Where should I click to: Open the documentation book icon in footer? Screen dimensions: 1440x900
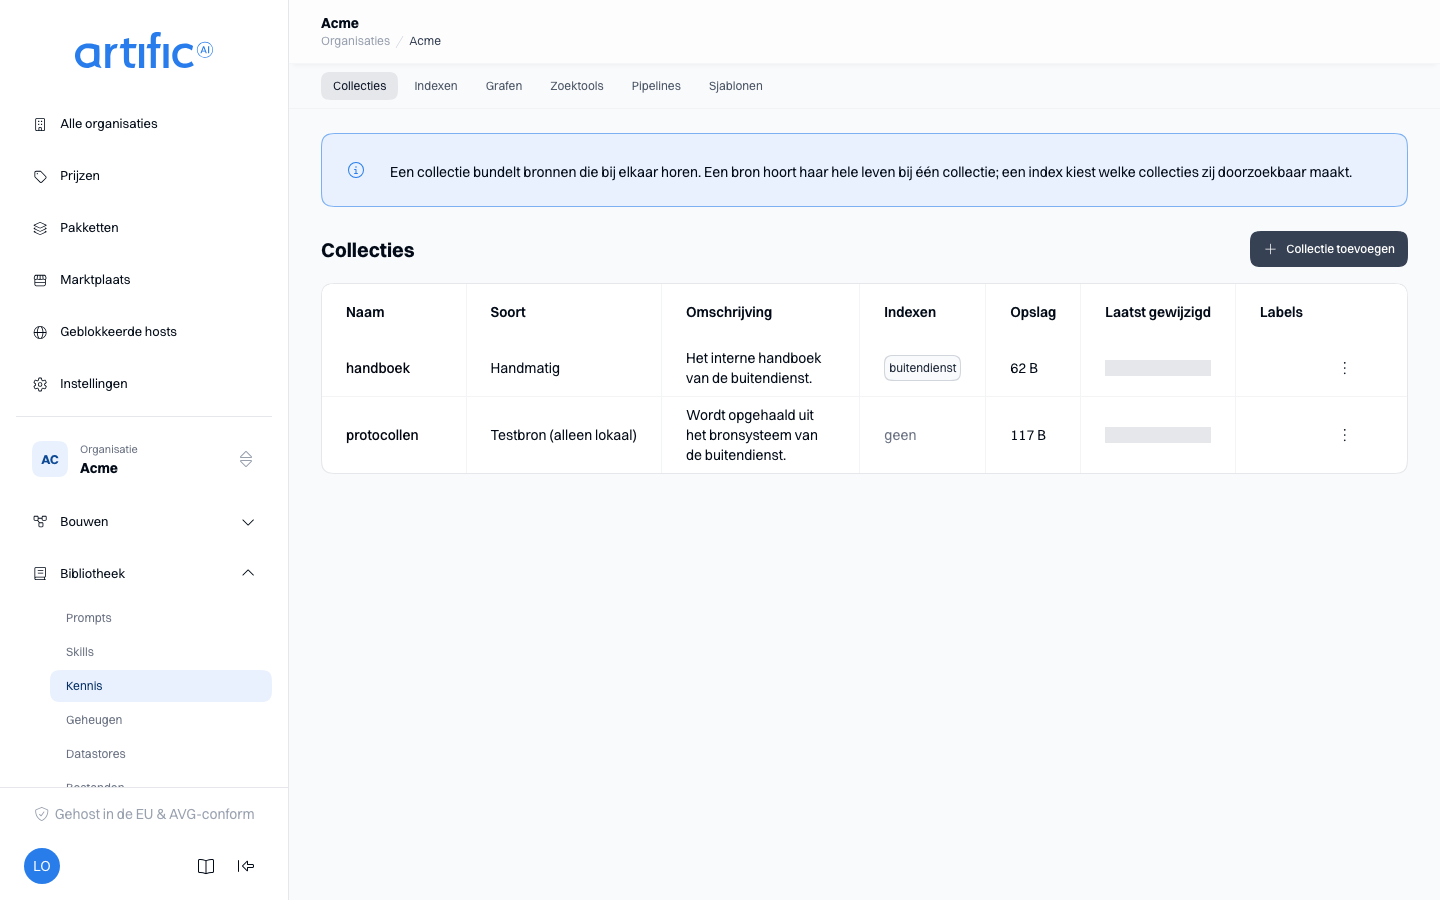[206, 866]
